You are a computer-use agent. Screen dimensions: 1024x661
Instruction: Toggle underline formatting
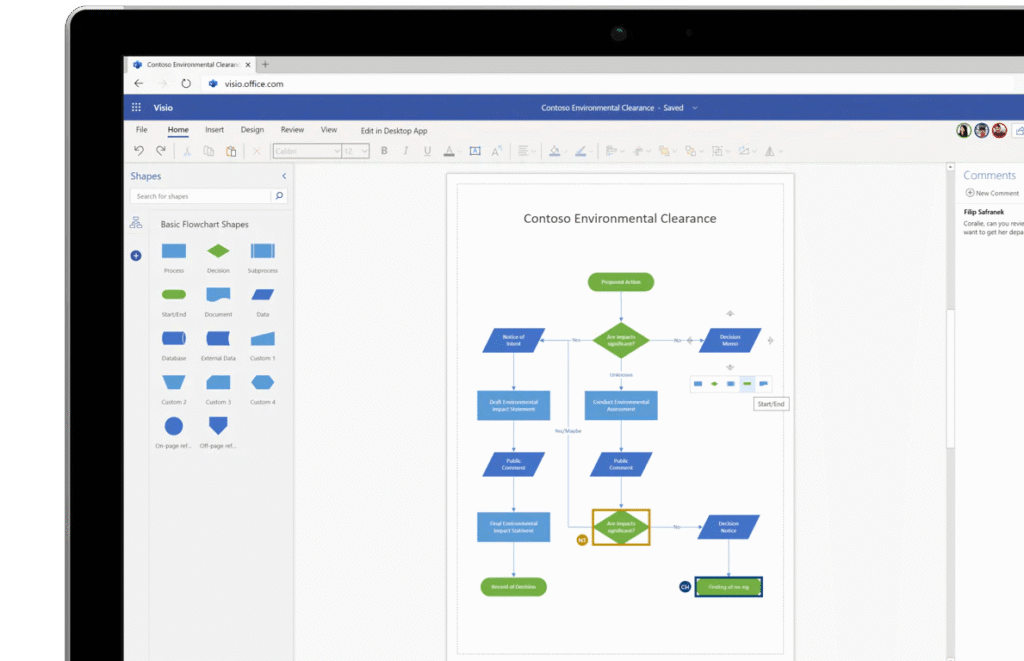(427, 151)
